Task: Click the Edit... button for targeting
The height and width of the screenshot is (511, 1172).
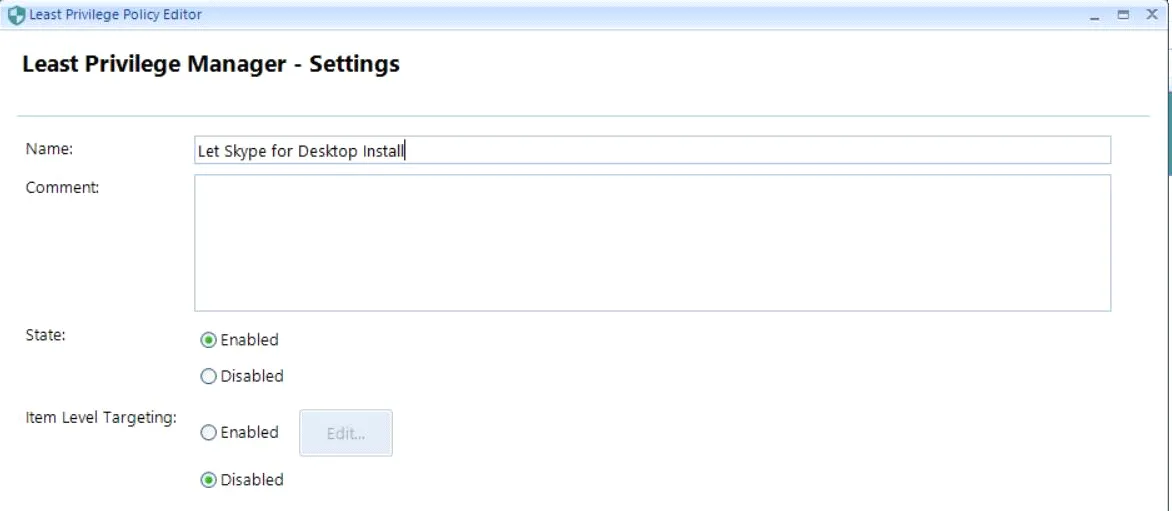Action: (x=346, y=433)
